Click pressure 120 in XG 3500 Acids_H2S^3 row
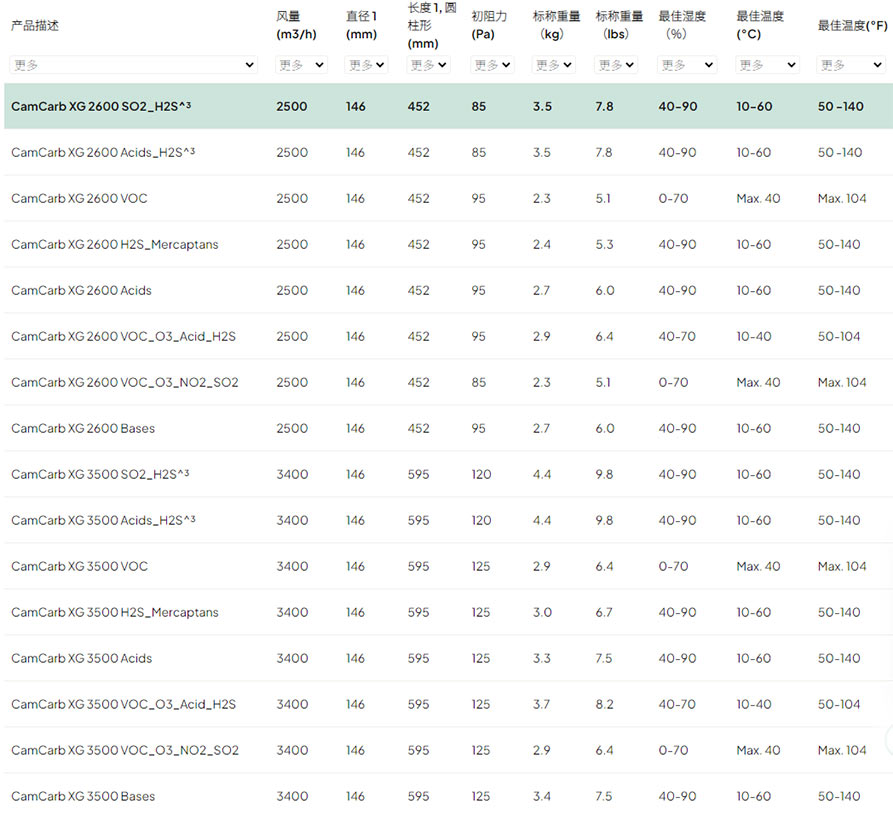This screenshot has height=815, width=893. [481, 521]
